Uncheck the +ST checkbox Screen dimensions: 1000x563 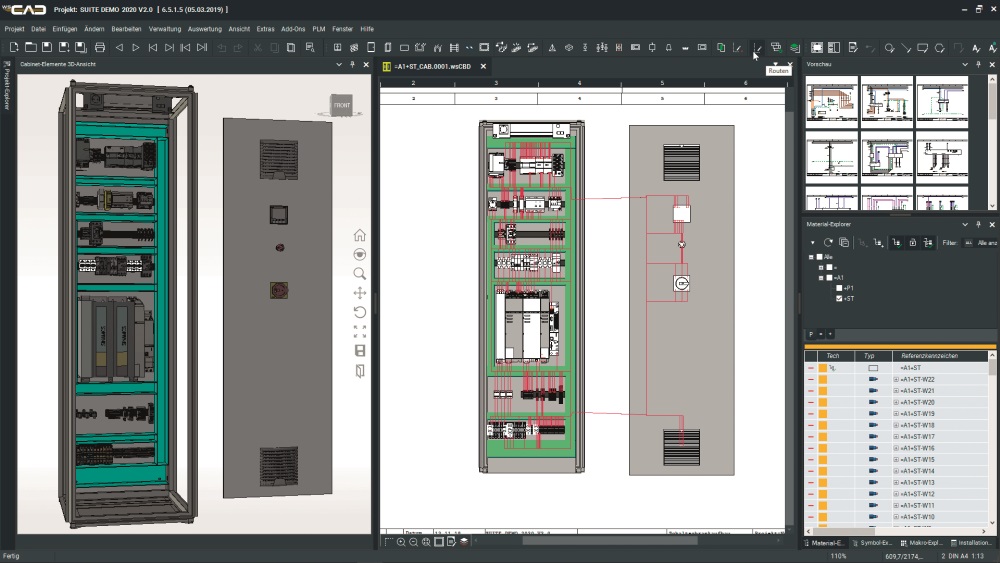[x=839, y=298]
